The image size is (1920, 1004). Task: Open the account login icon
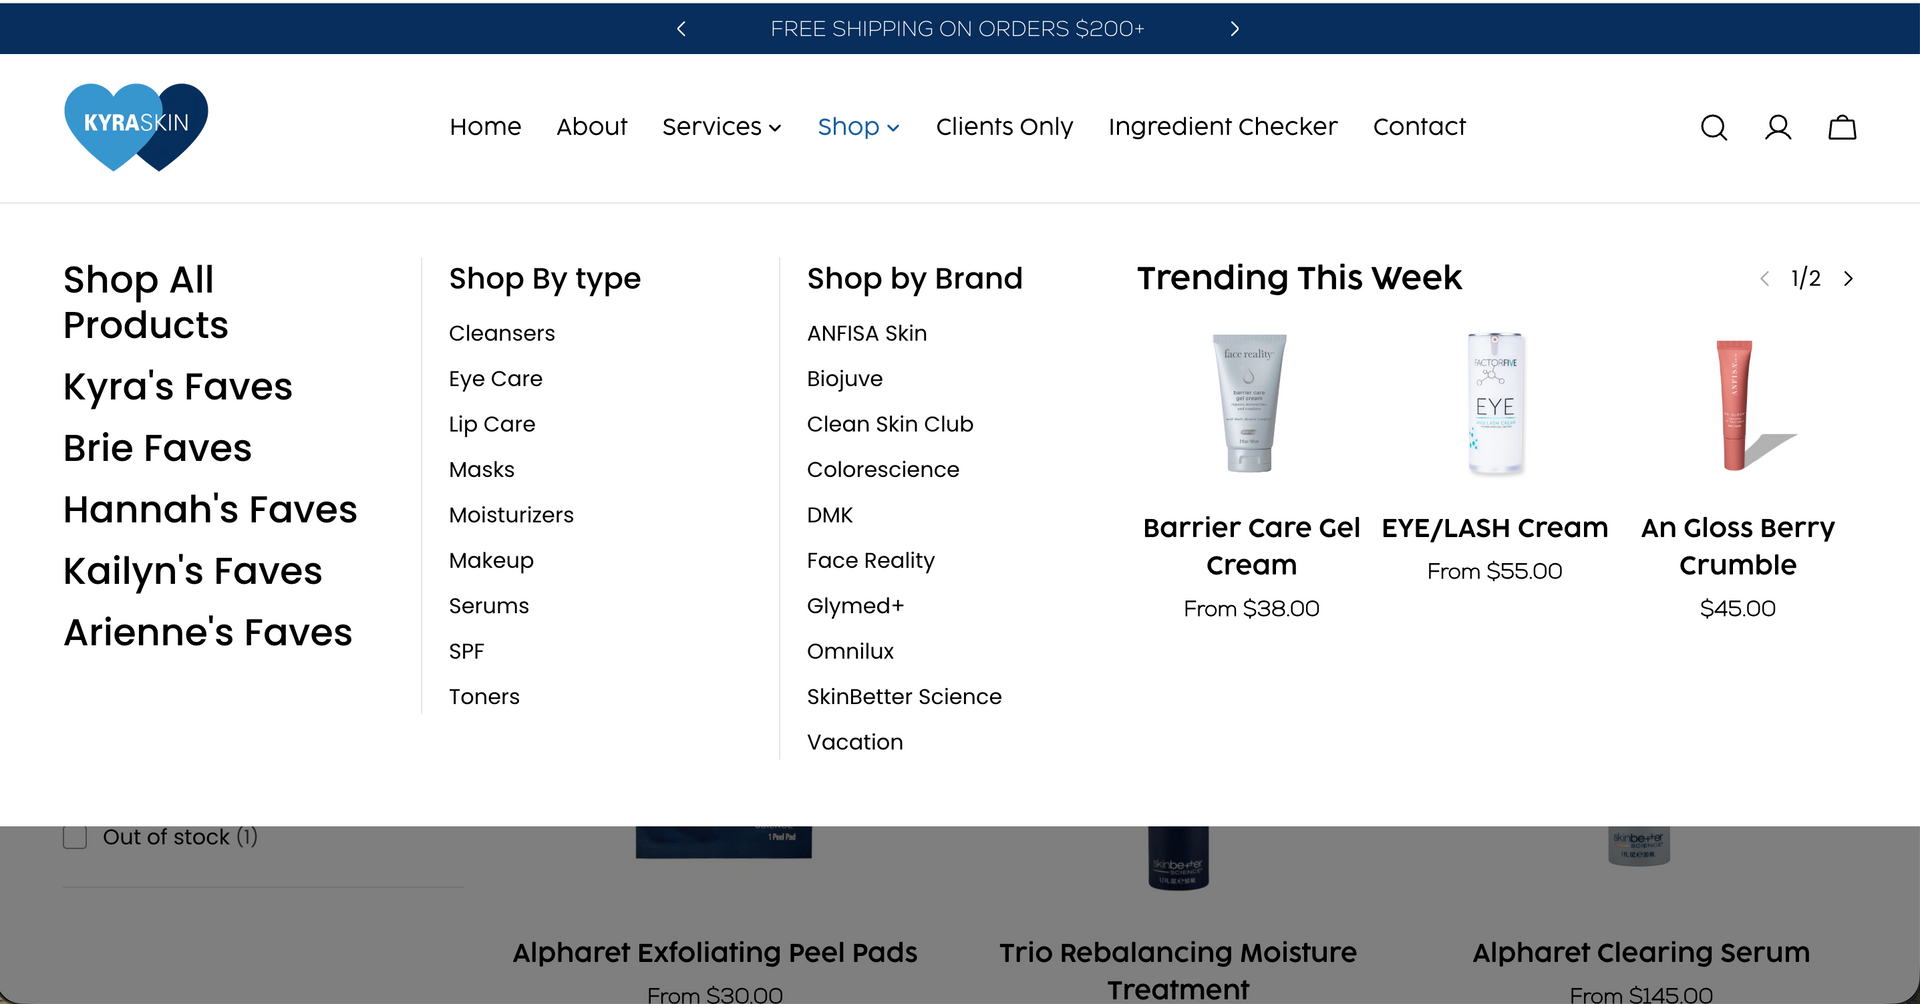click(x=1778, y=127)
